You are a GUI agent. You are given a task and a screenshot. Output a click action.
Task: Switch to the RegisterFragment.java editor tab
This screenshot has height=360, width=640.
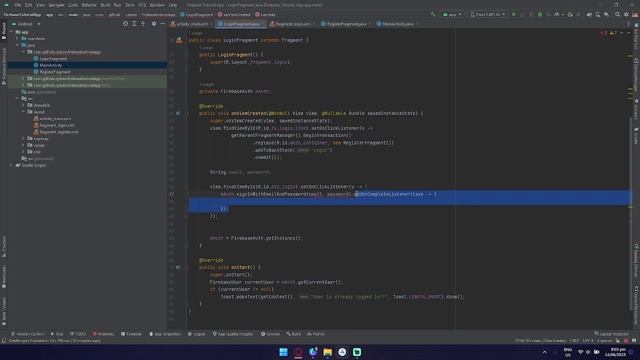click(346, 24)
